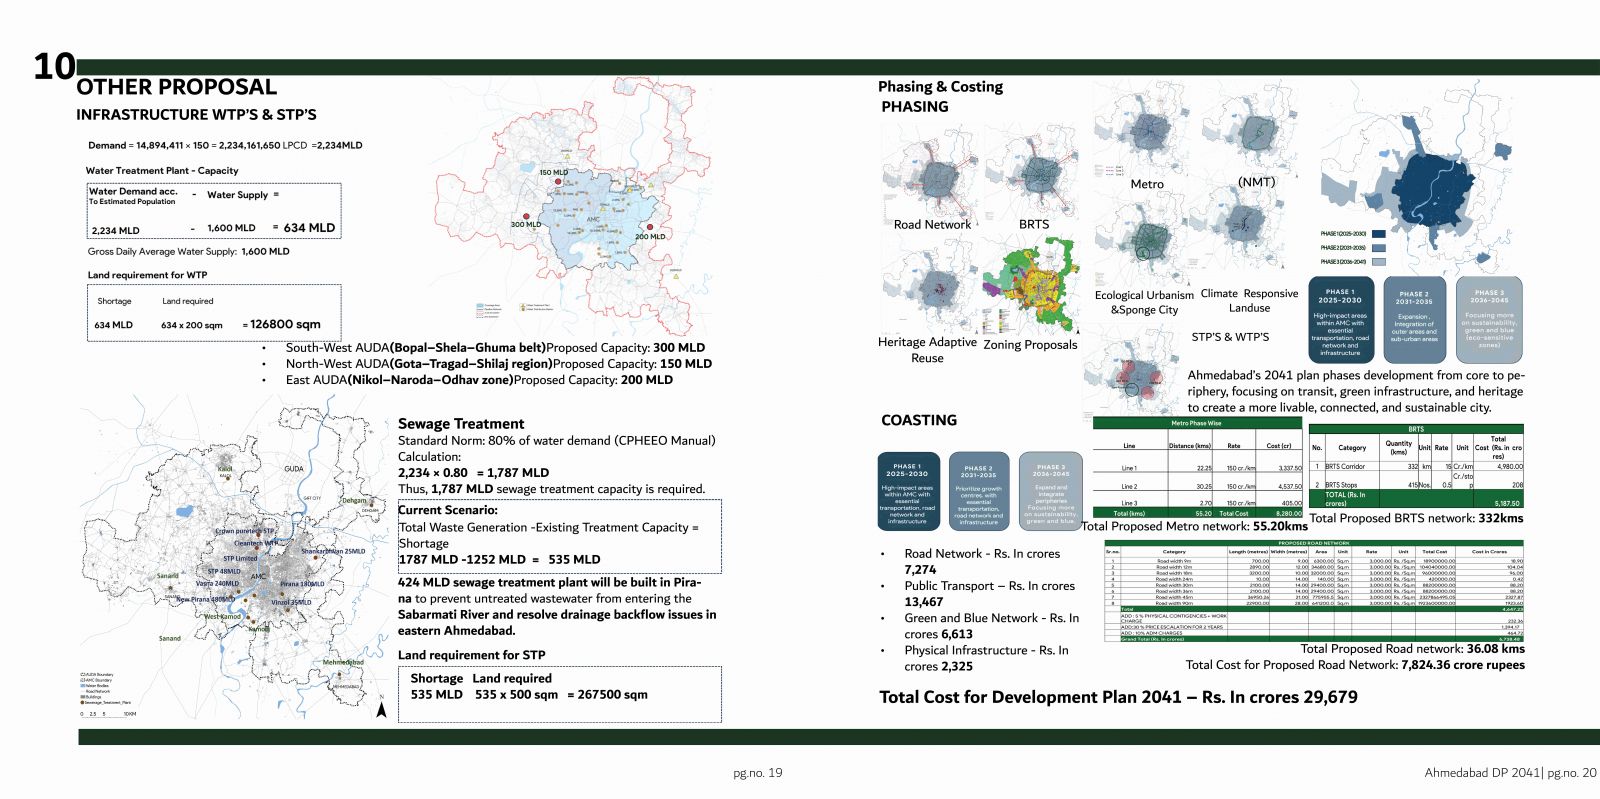Image resolution: width=1600 pixels, height=799 pixels.
Task: Open the Road Network phasing map
Action: (x=931, y=172)
